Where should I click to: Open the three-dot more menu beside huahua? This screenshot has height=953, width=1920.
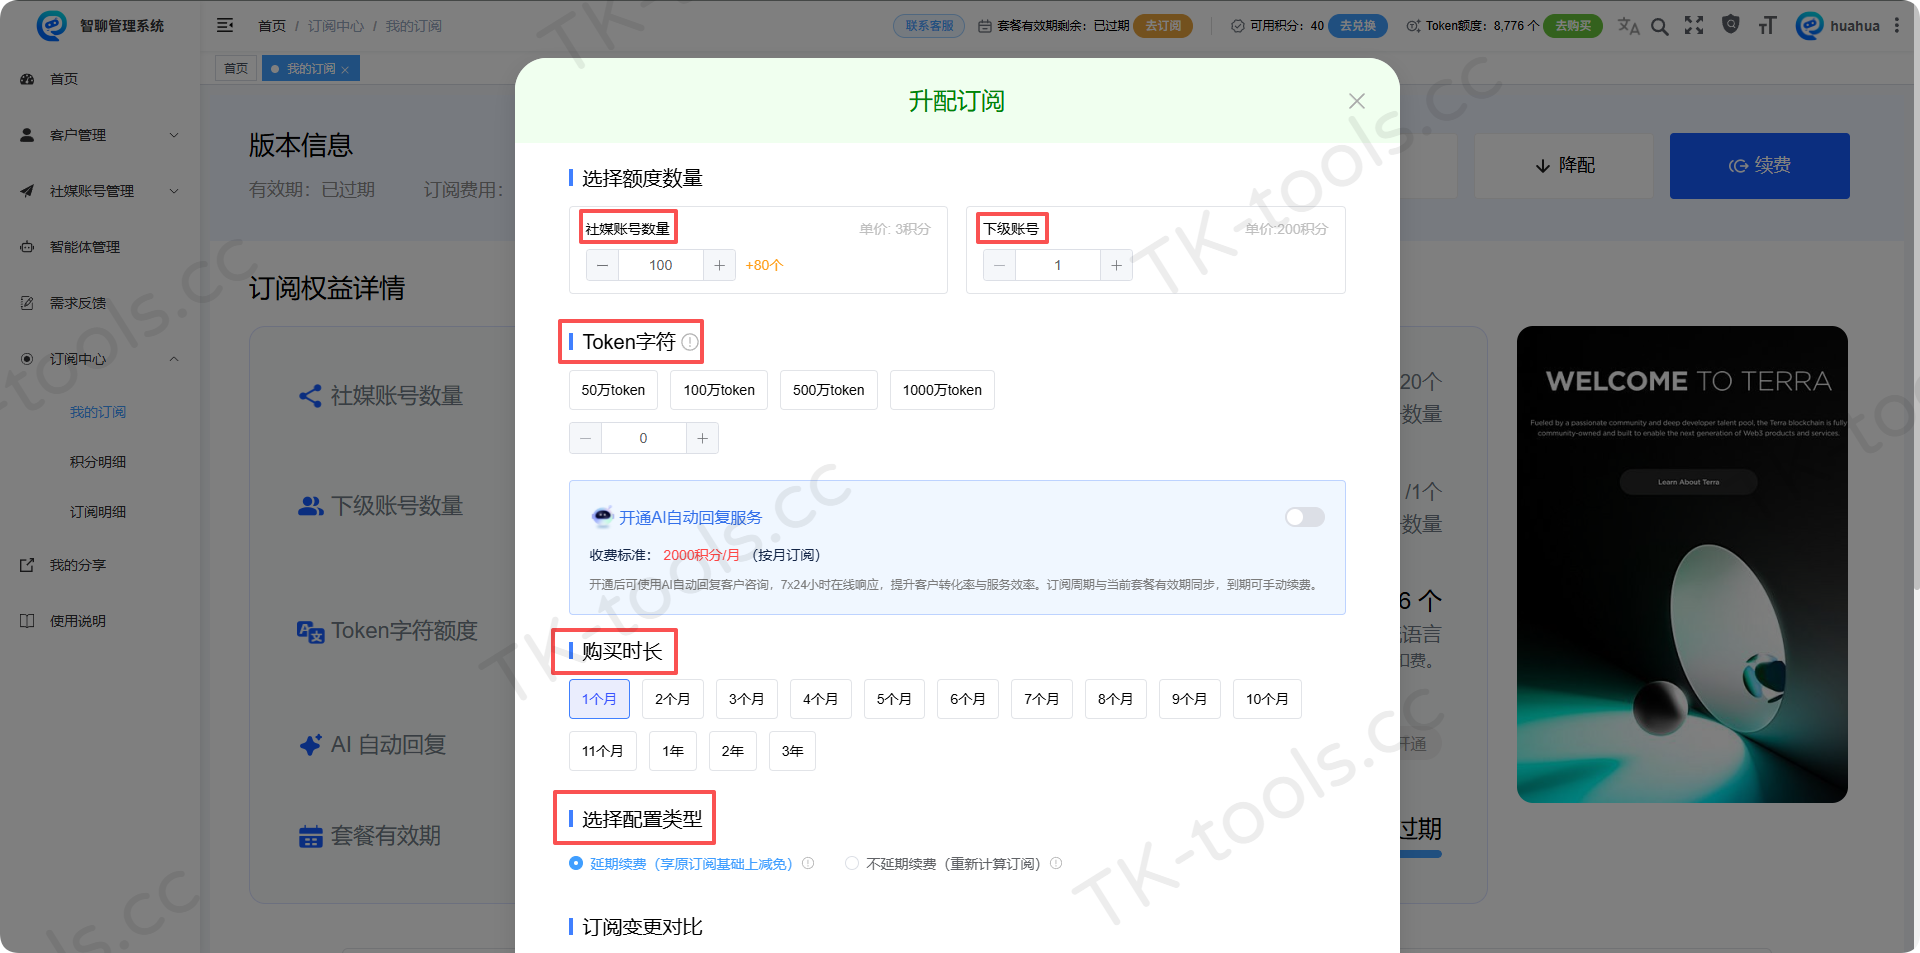(1897, 25)
